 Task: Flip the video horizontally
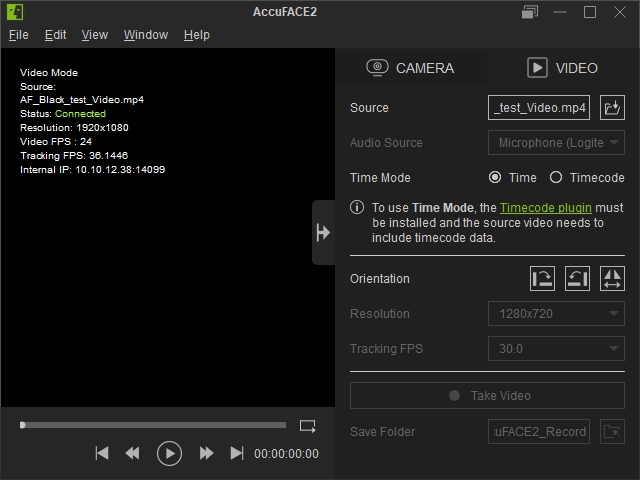[x=612, y=278]
